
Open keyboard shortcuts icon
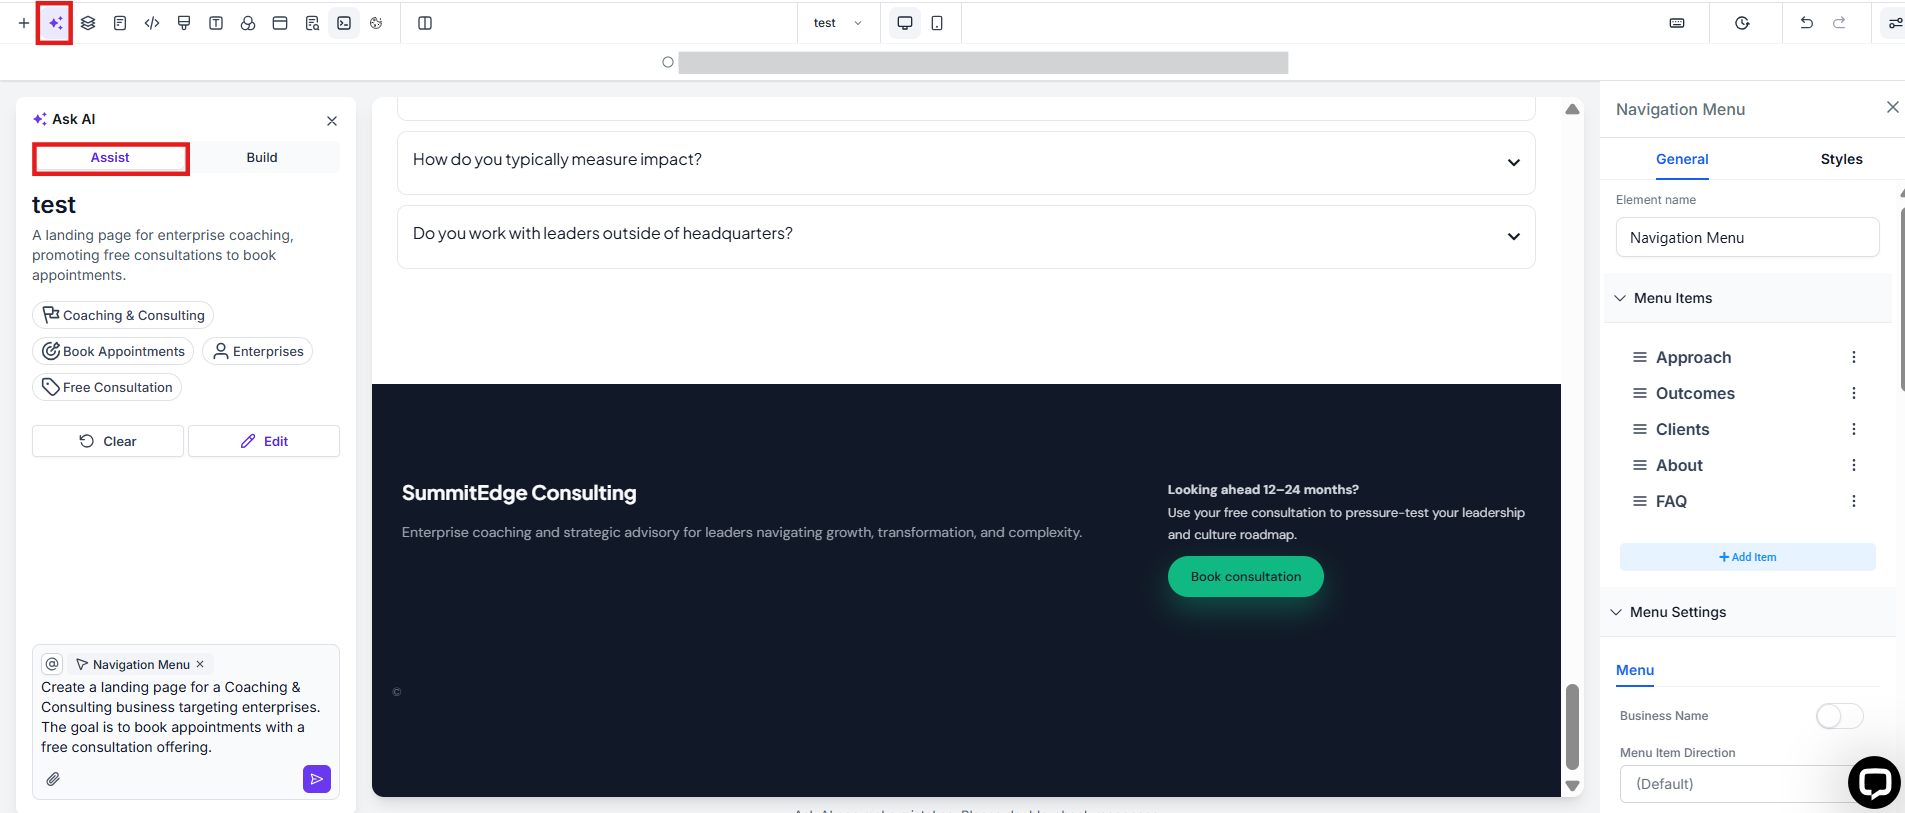click(x=1677, y=23)
